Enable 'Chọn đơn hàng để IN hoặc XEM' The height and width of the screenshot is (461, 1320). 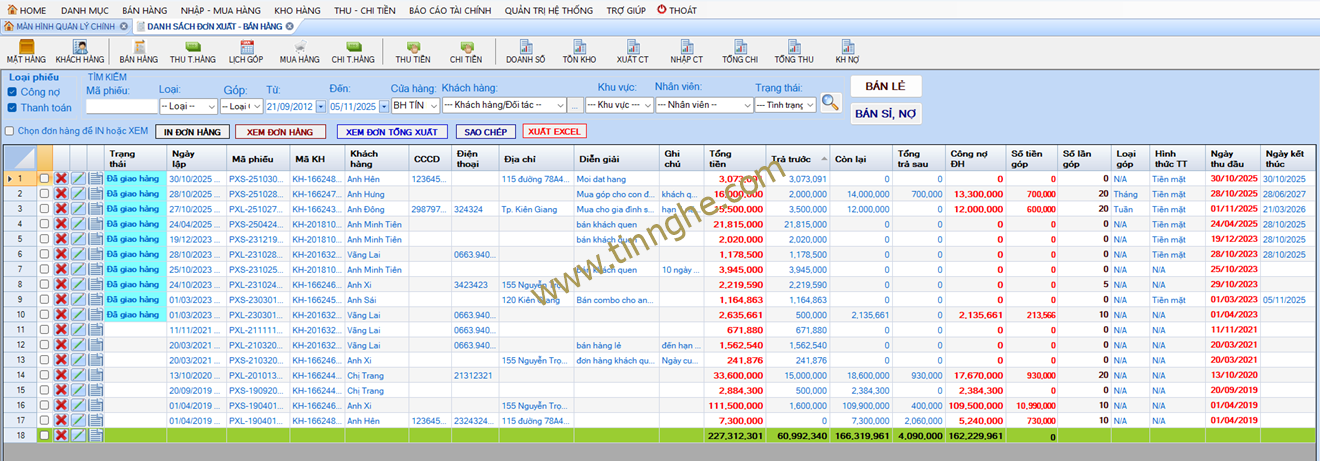pyautogui.click(x=10, y=131)
